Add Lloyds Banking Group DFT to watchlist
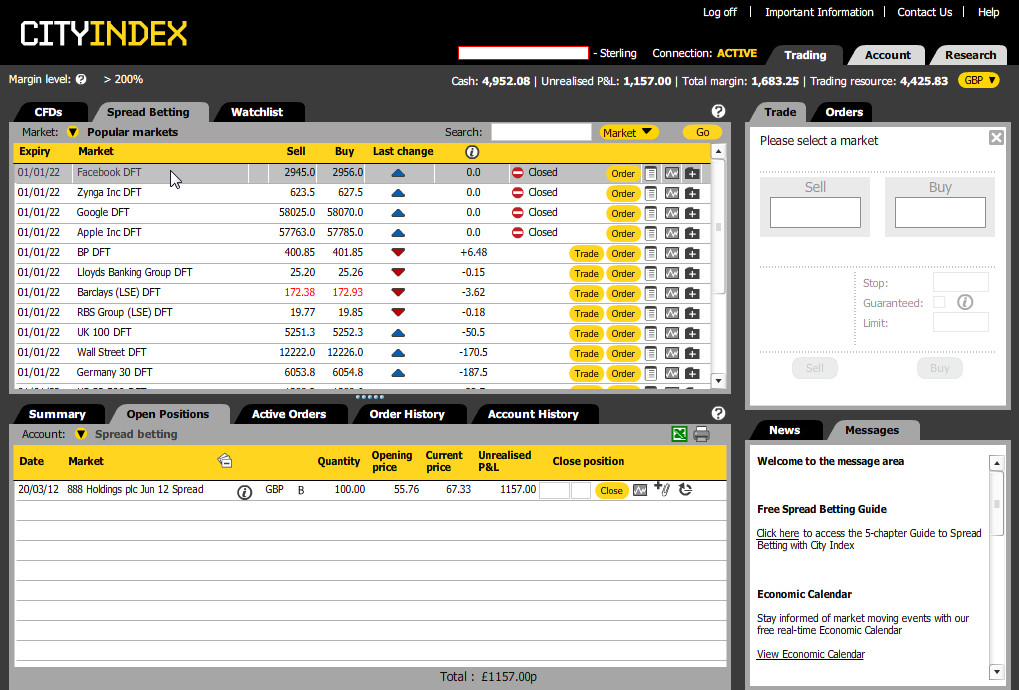 coord(692,274)
